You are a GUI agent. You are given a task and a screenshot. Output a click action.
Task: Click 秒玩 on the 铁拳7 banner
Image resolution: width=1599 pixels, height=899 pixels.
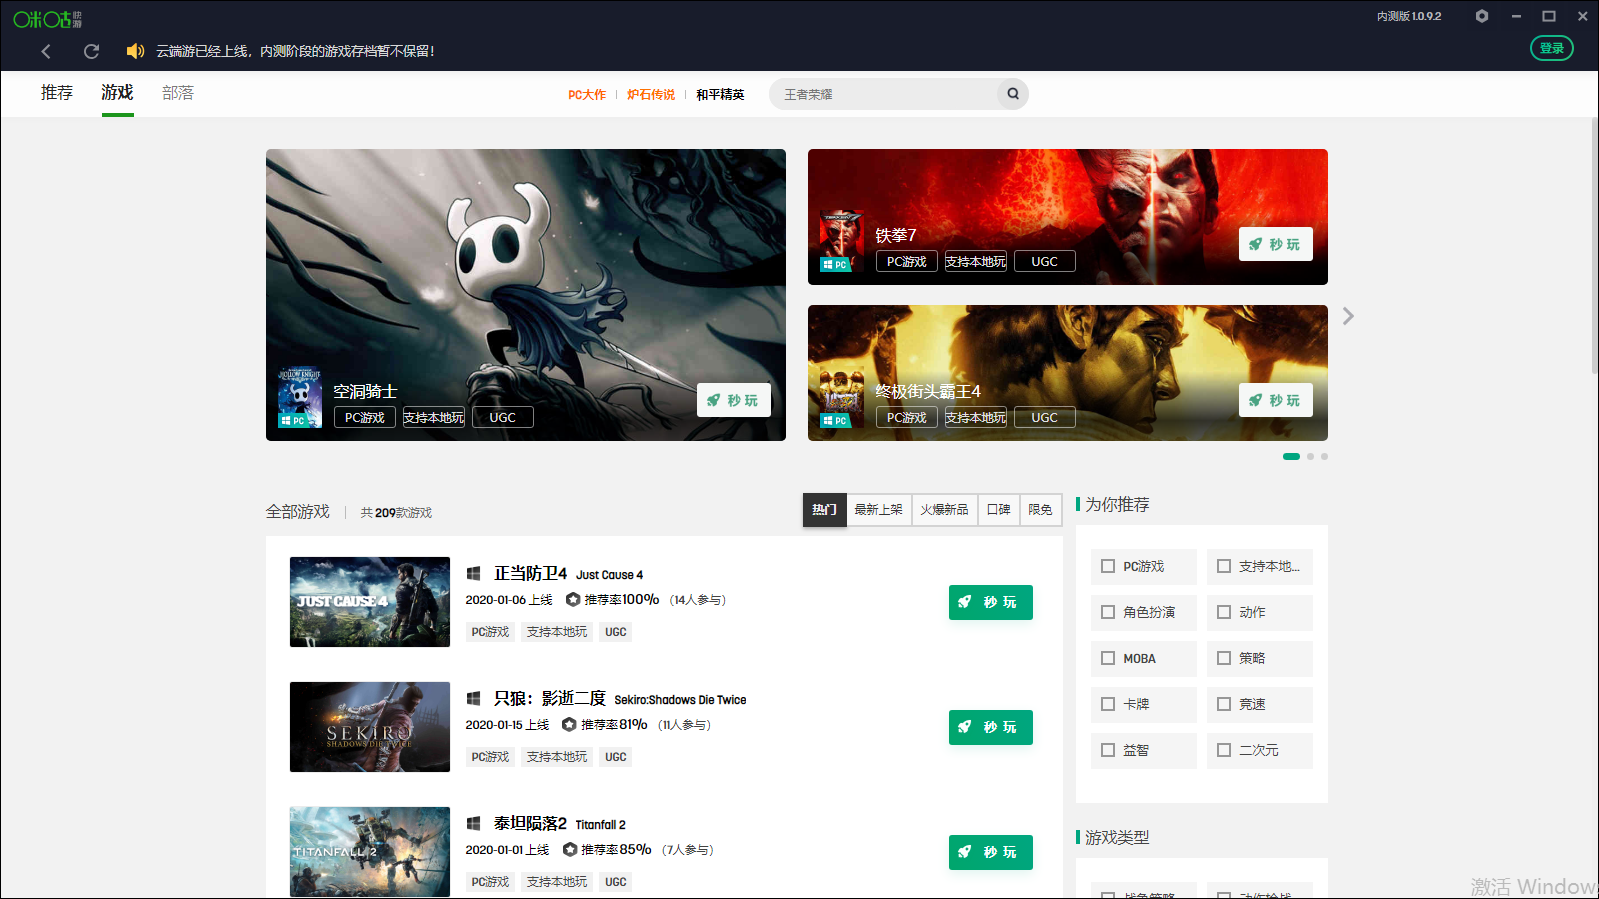tap(1276, 244)
